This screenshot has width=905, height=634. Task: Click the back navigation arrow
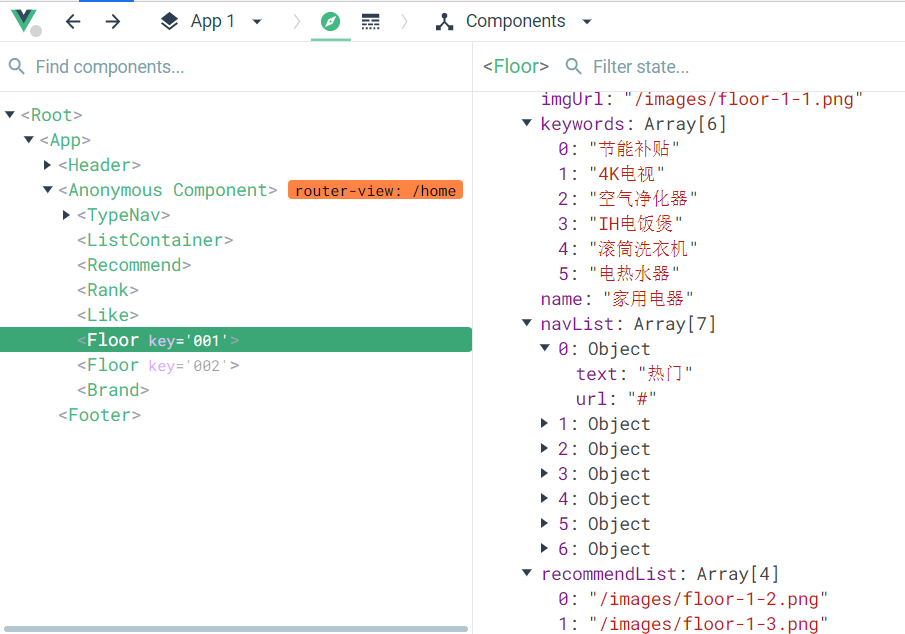(73, 20)
